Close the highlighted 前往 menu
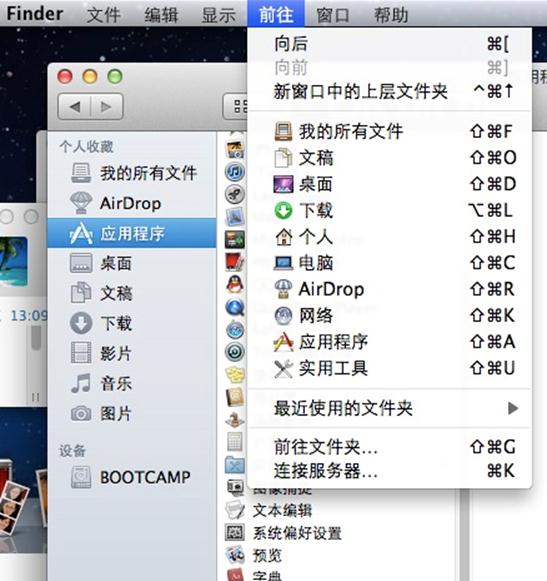Screen dimensions: 547x581 (x=276, y=14)
